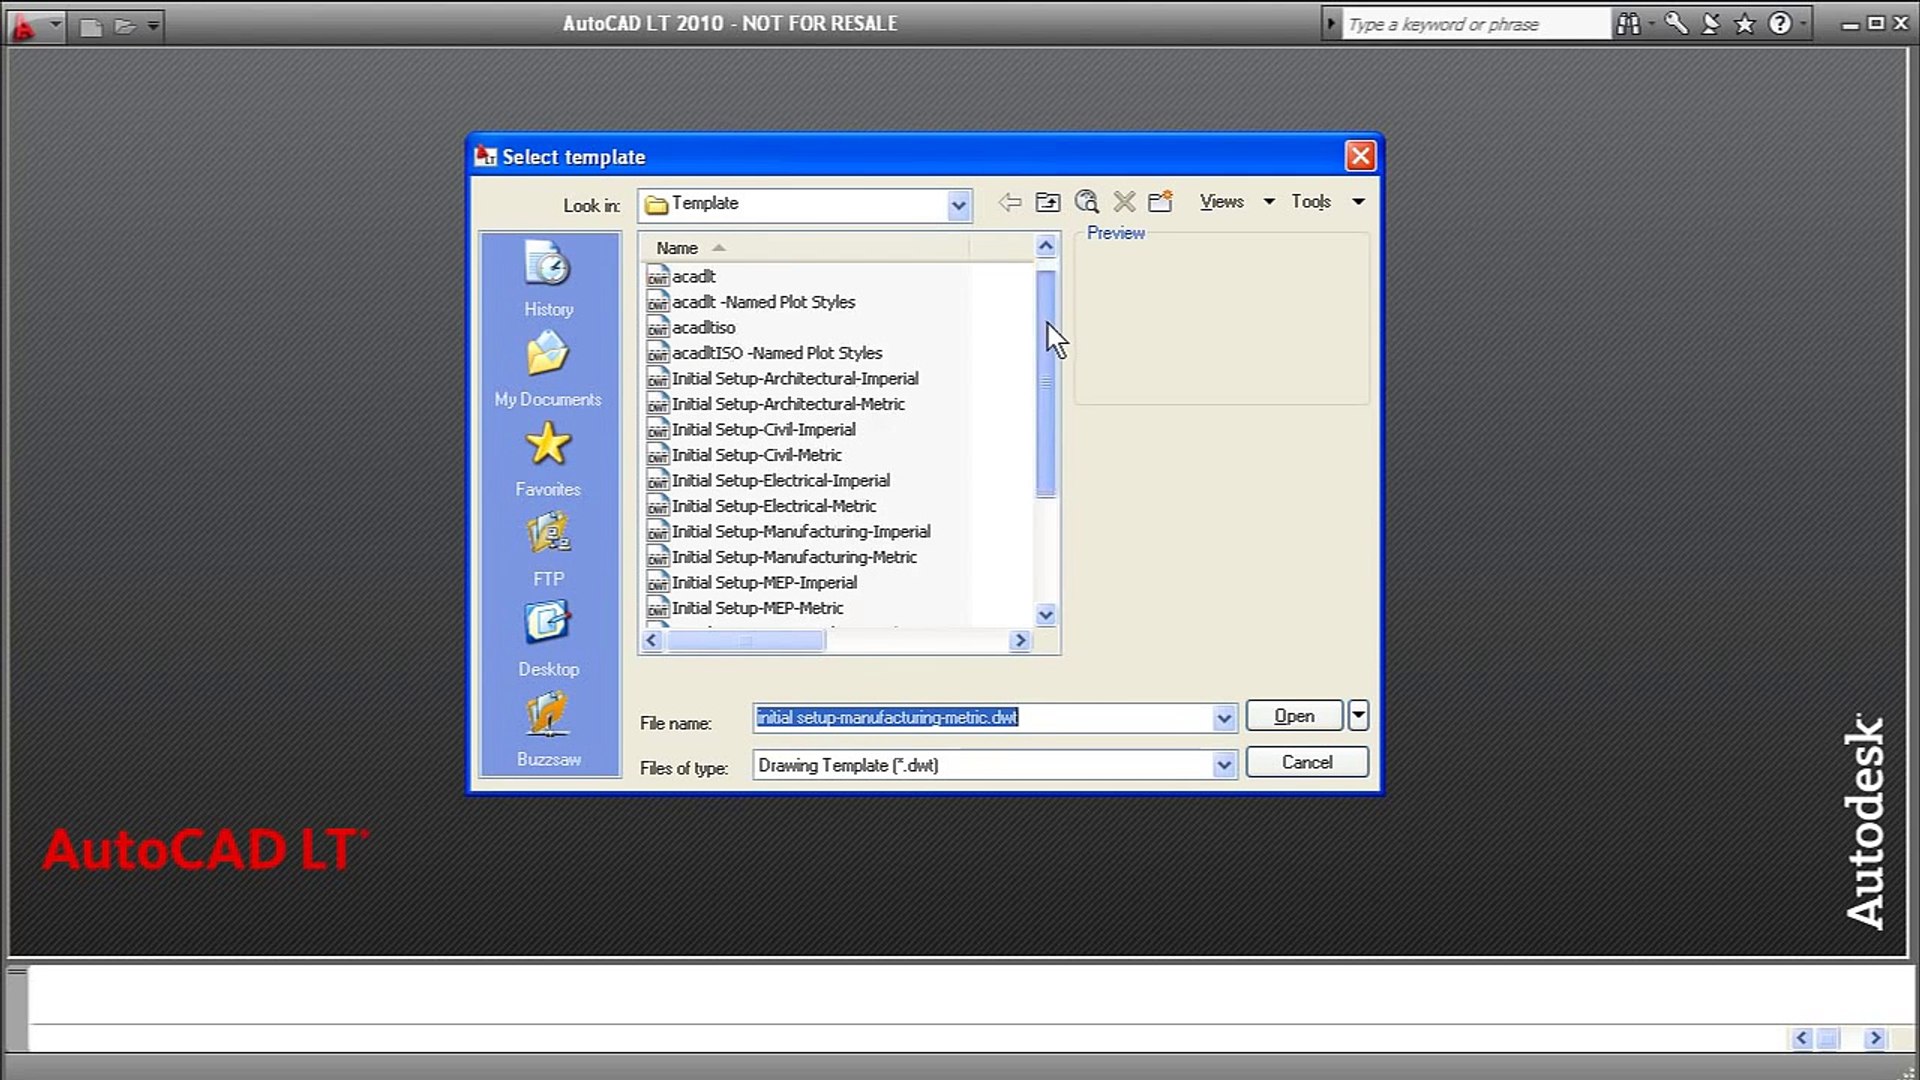Click the Cancel button

point(1307,762)
